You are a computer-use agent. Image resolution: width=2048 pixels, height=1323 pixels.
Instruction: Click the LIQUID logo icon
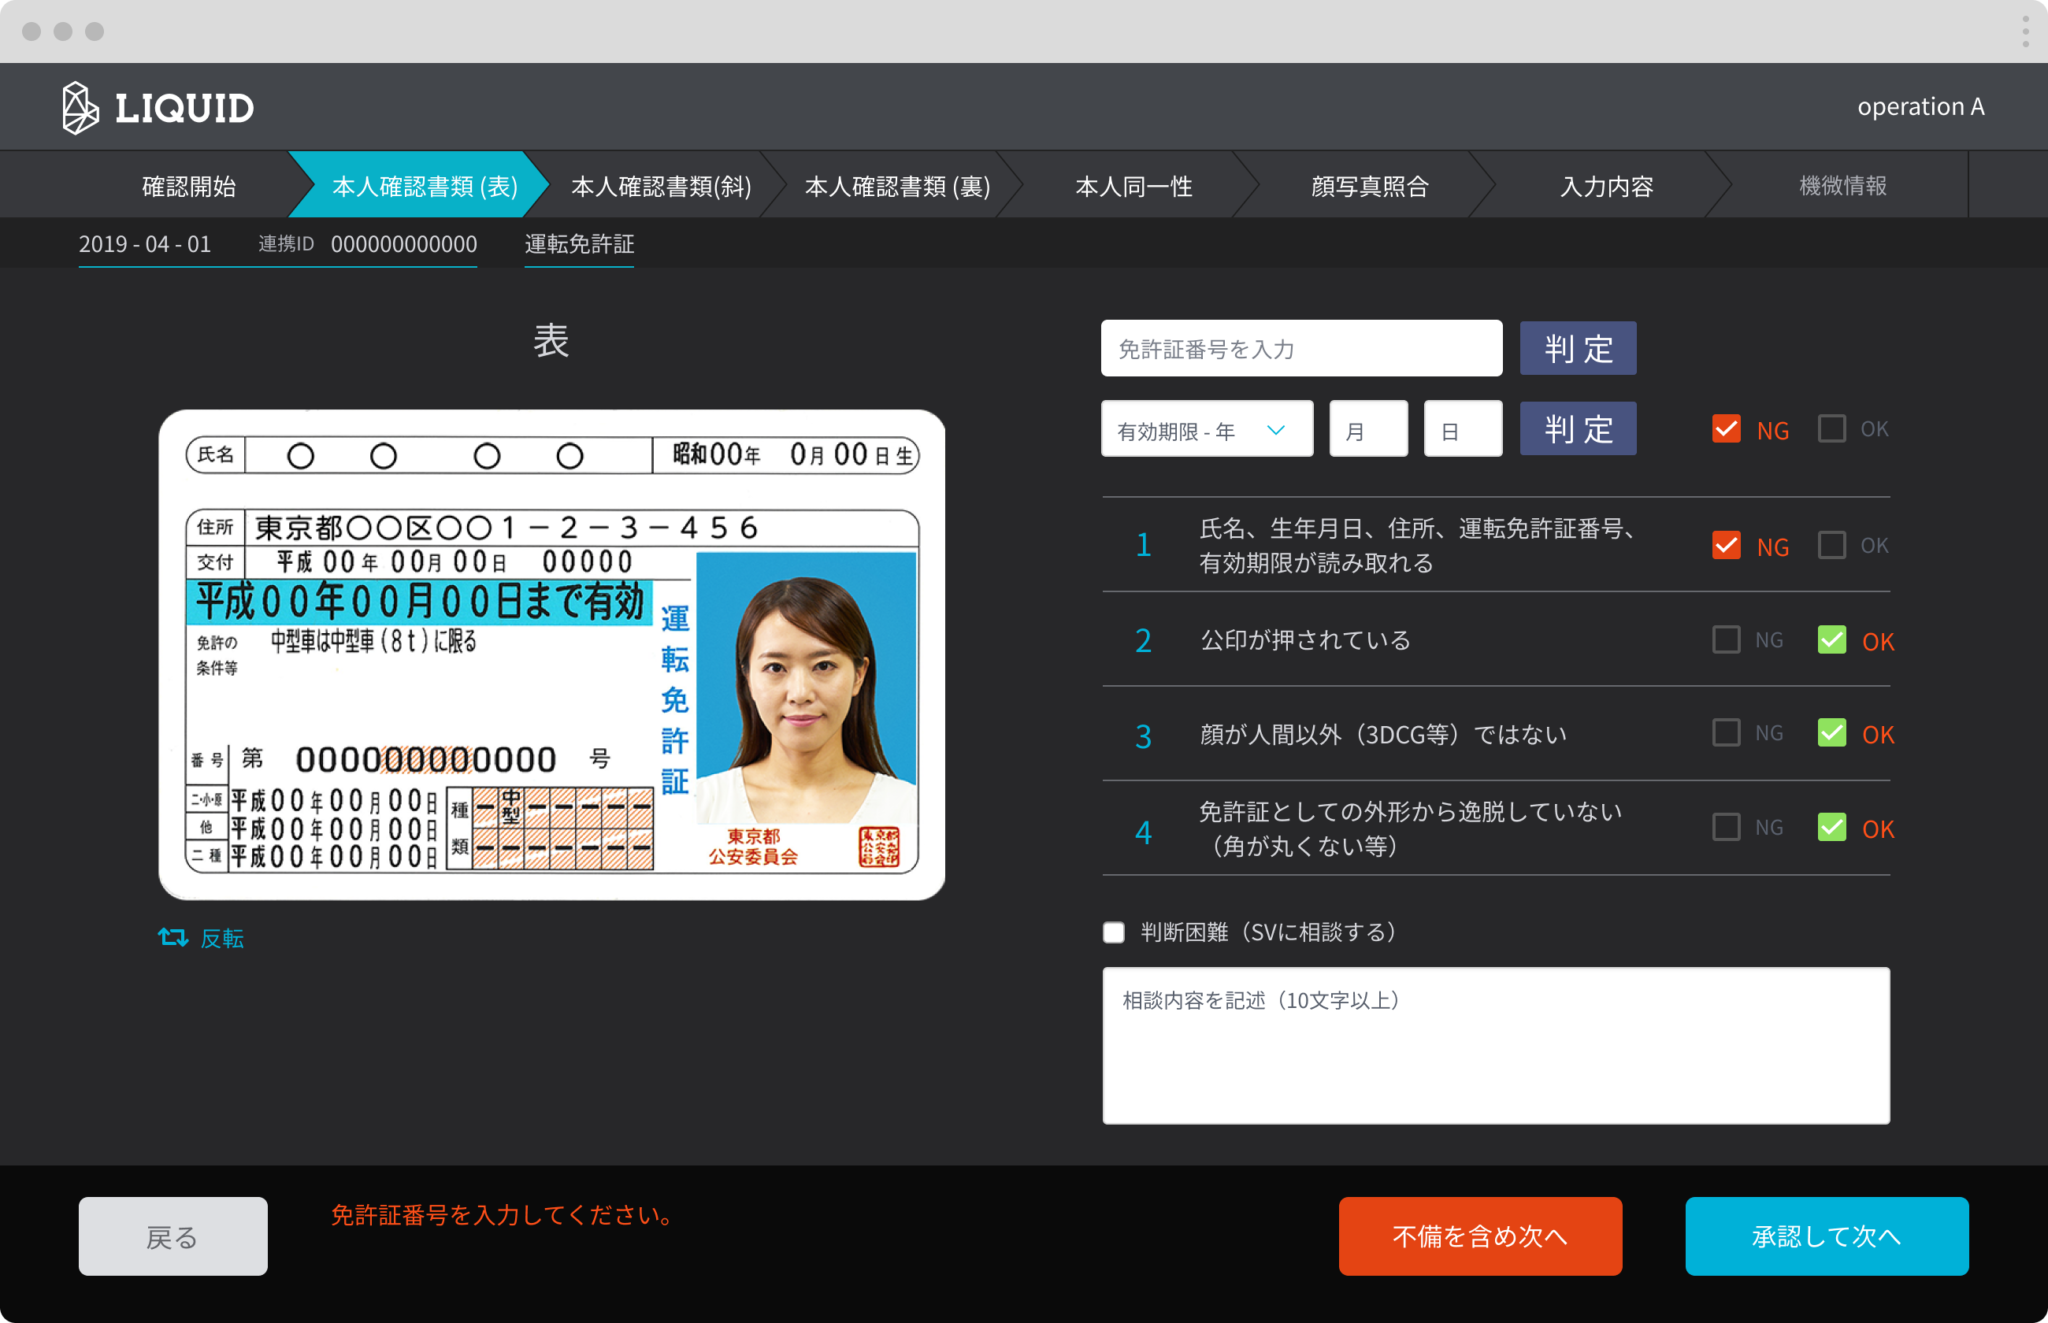[x=80, y=107]
